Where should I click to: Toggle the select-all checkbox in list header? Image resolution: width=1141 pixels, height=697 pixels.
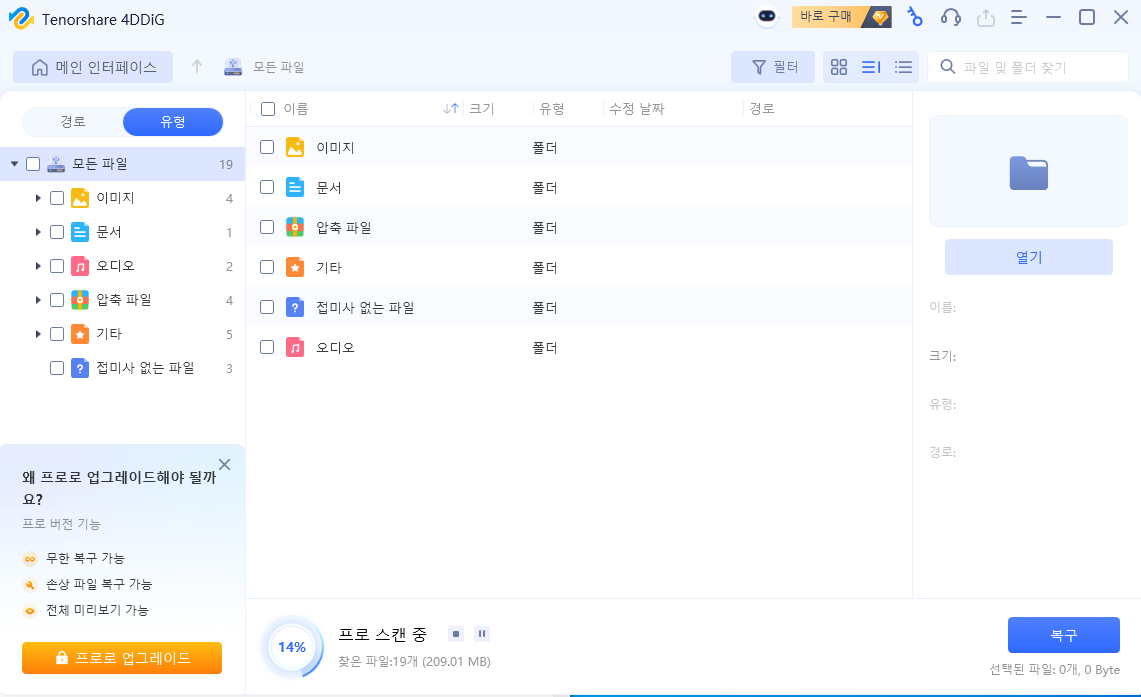click(268, 109)
